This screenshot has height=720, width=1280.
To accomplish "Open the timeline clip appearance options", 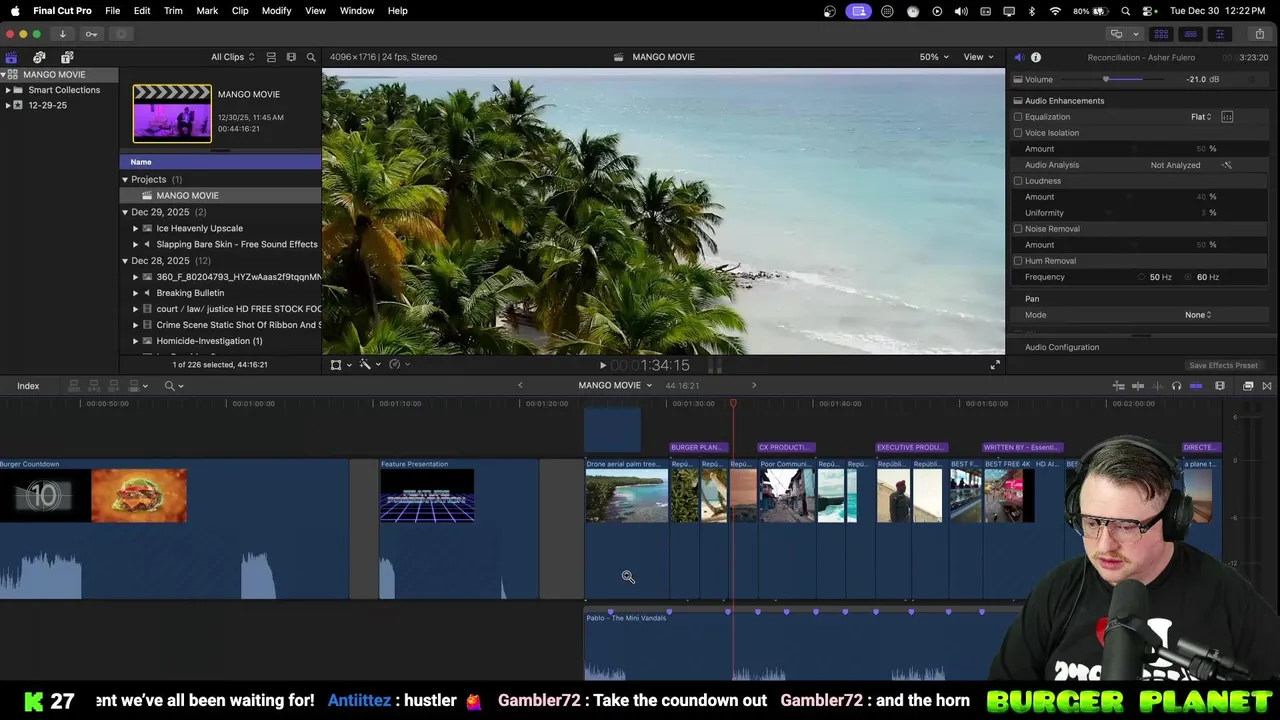I will coord(1220,386).
